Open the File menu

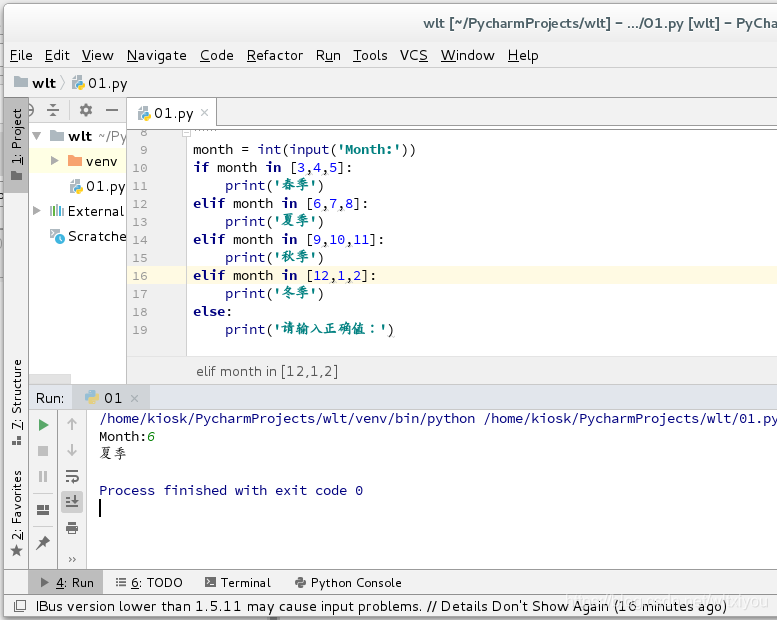[21, 55]
